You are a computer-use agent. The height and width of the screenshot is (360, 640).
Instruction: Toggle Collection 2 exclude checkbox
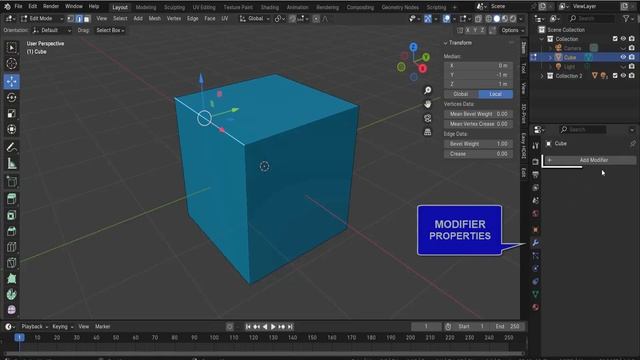click(615, 76)
